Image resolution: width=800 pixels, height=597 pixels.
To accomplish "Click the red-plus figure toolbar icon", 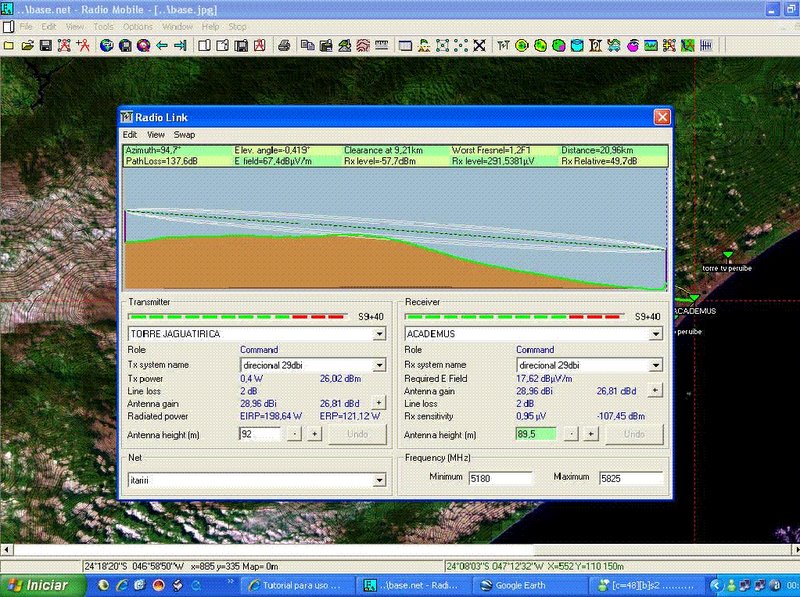I will tap(83, 46).
